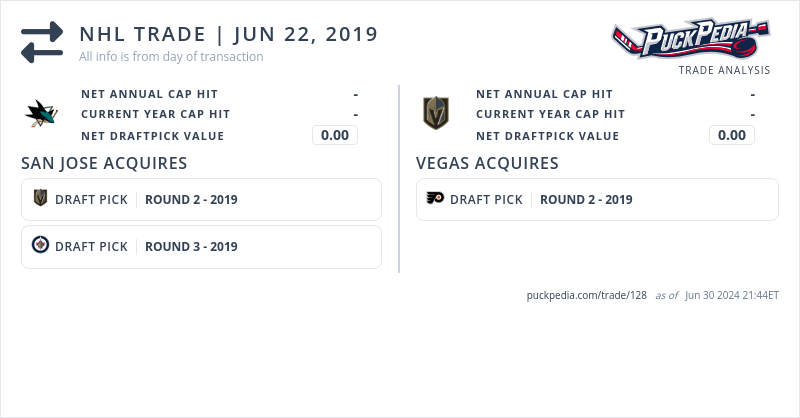Screen dimensions: 800x418
Task: Click the San Jose Acquires heading
Action: (x=104, y=163)
